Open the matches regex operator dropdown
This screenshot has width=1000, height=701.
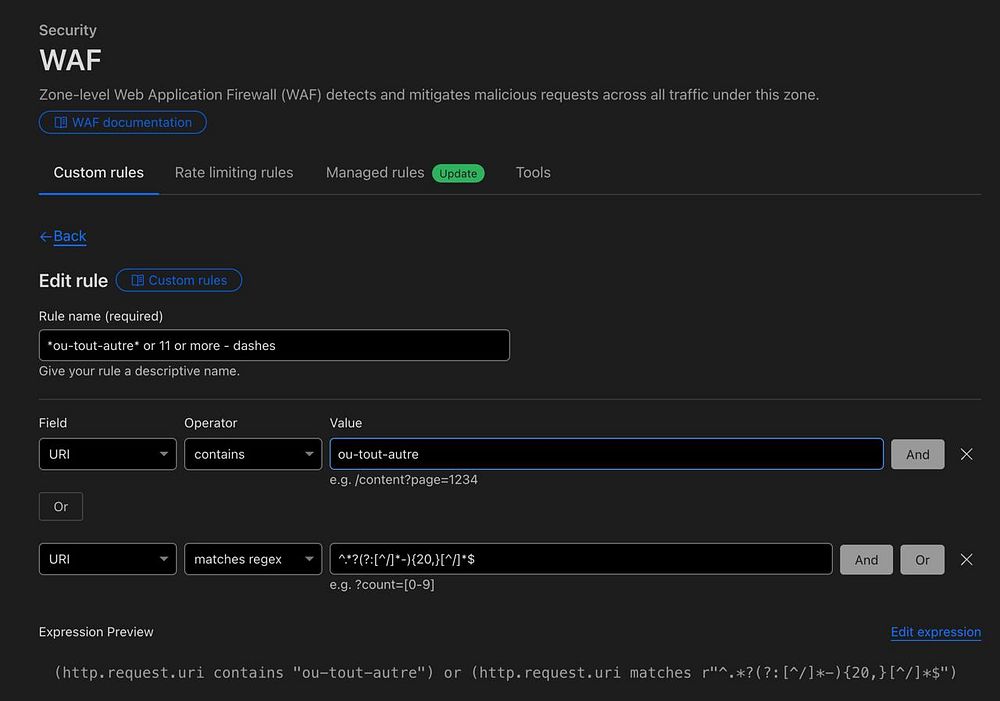coord(253,559)
